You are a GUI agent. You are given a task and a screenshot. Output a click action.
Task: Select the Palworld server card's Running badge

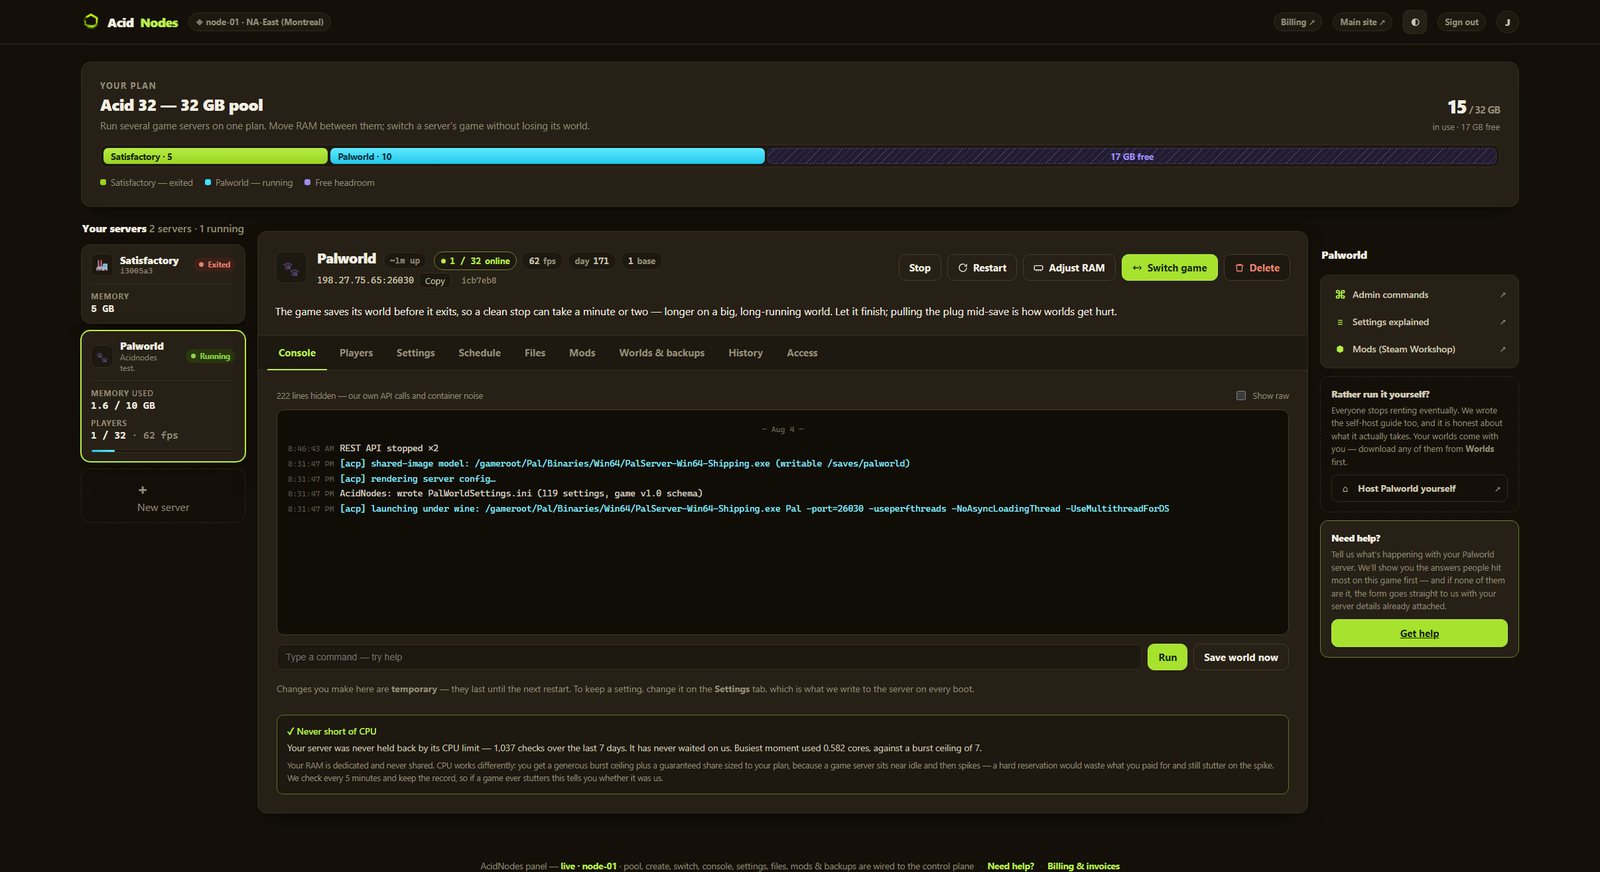click(x=210, y=356)
